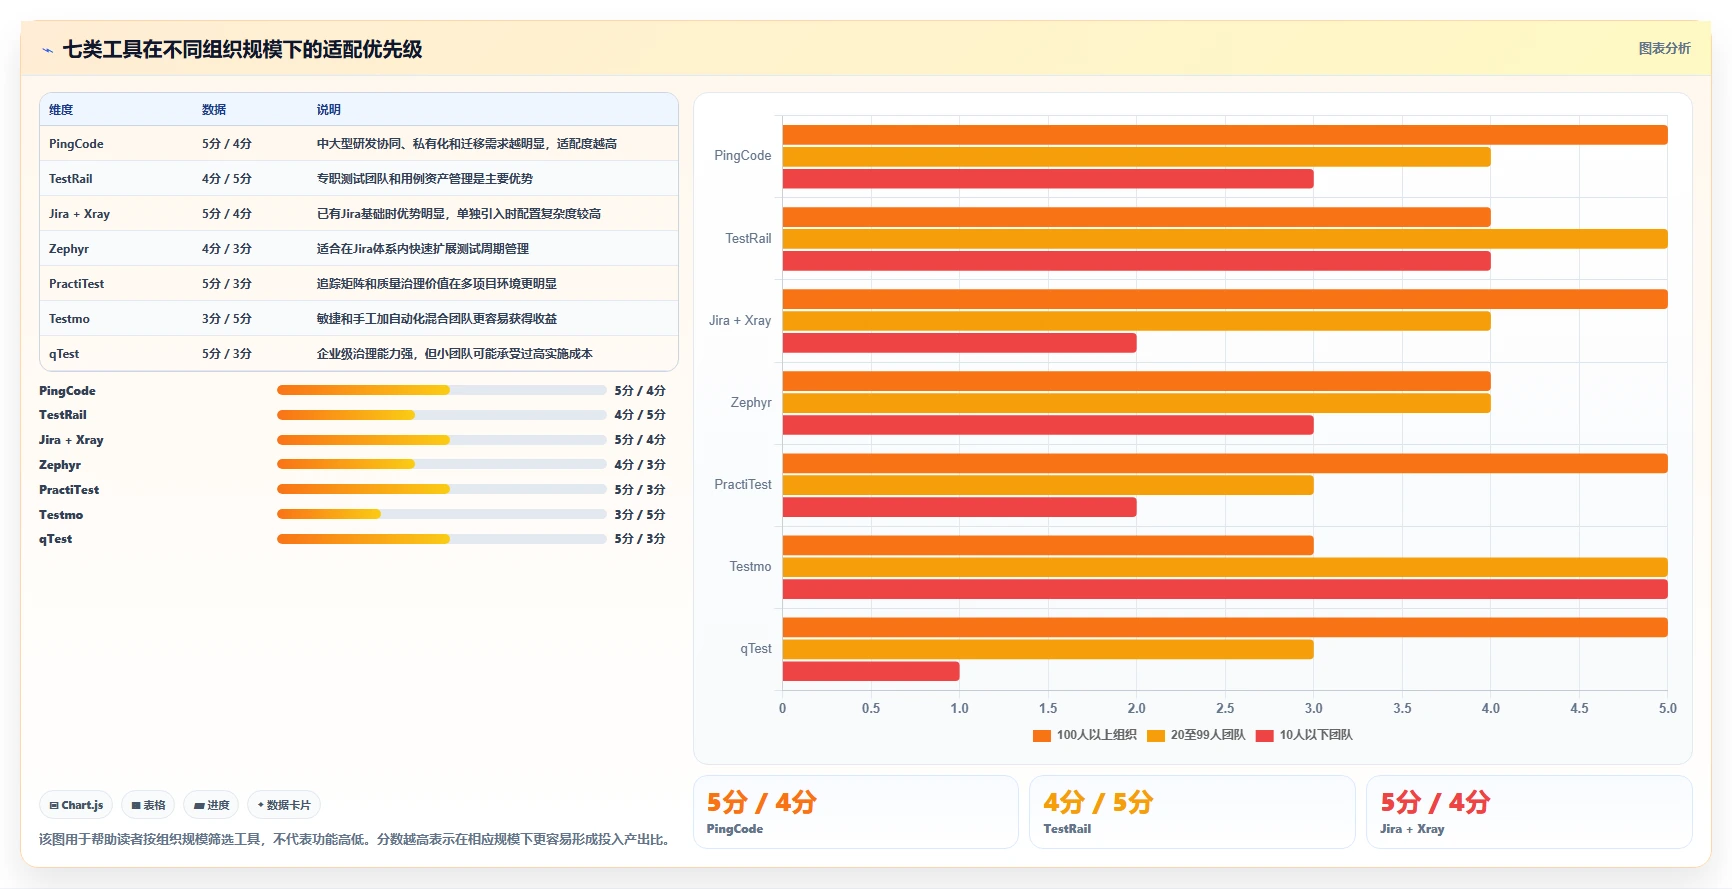Viewport: 1732px width, 889px height.
Task: Click the description 专职测试团队和用例资产管理是主要优势
Action: click(425, 179)
